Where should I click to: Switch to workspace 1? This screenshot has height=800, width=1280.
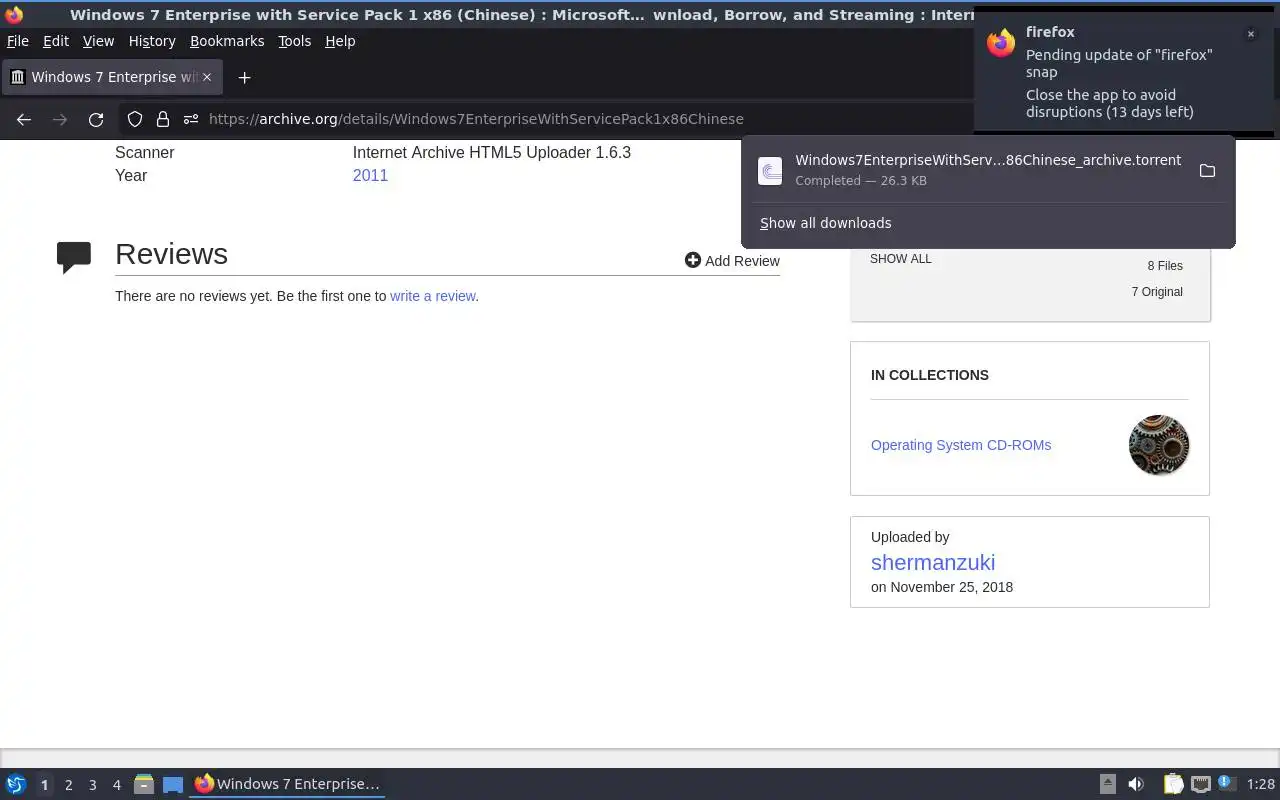(44, 785)
